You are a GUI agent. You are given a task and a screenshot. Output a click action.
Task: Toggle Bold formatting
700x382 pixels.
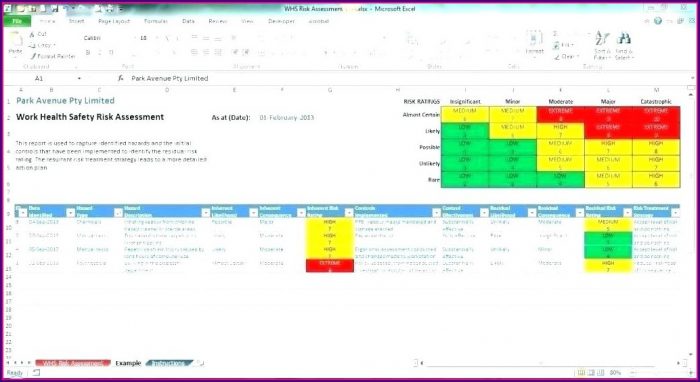(88, 52)
